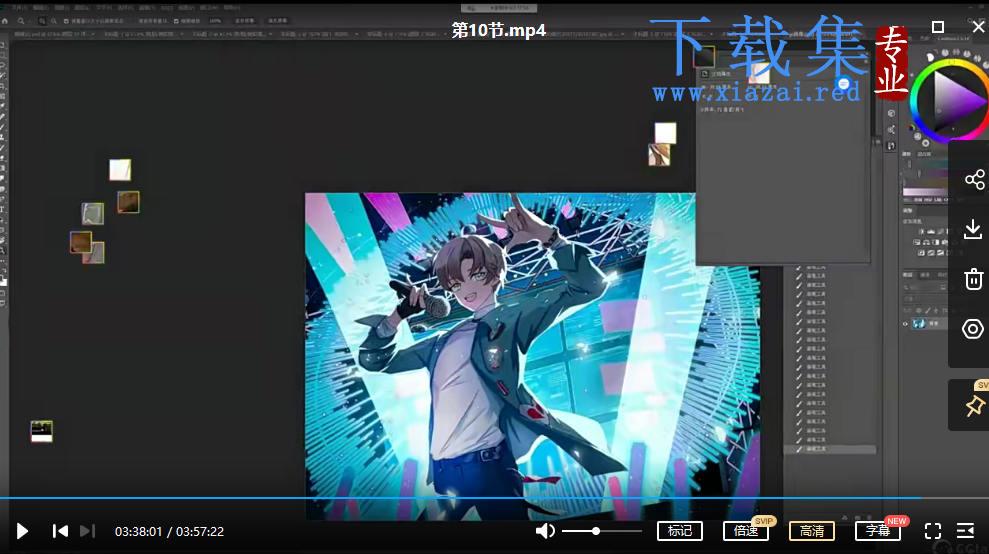This screenshot has height=554, width=989.
Task: Jump to the previous video
Action: pos(61,531)
